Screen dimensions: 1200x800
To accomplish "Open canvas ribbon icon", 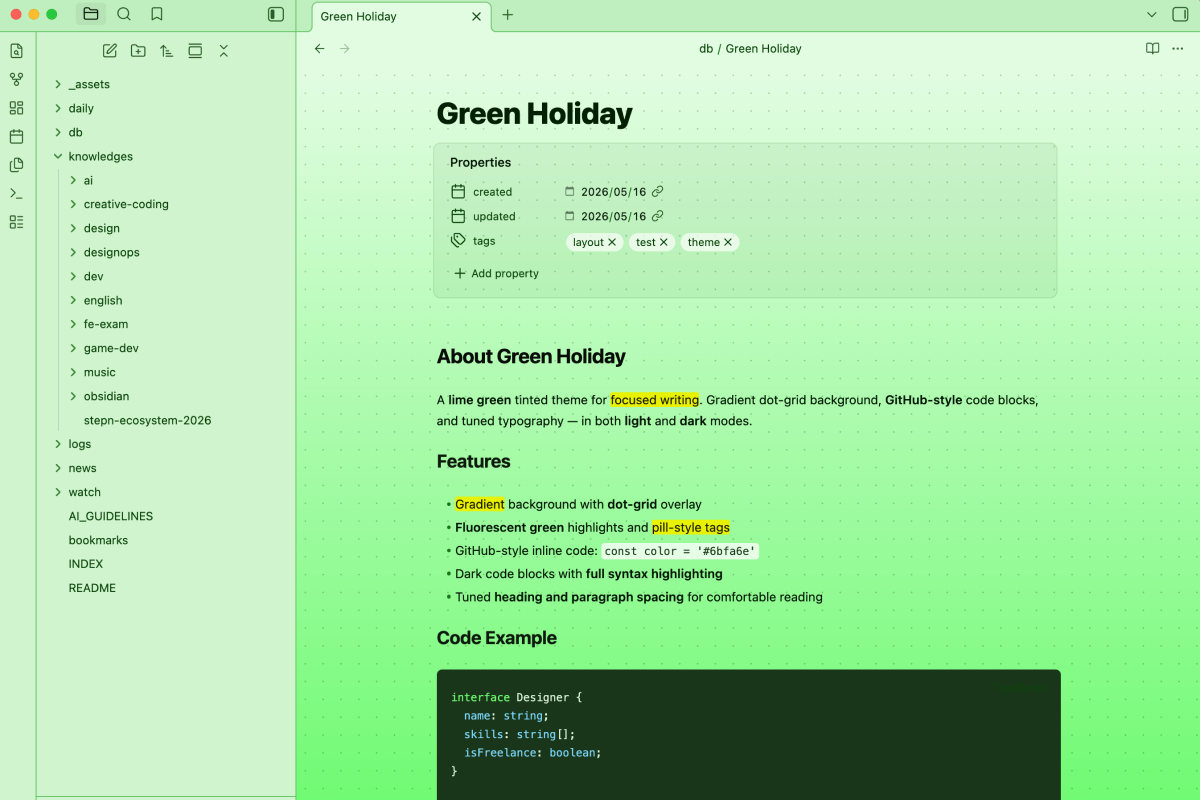I will coord(16,108).
